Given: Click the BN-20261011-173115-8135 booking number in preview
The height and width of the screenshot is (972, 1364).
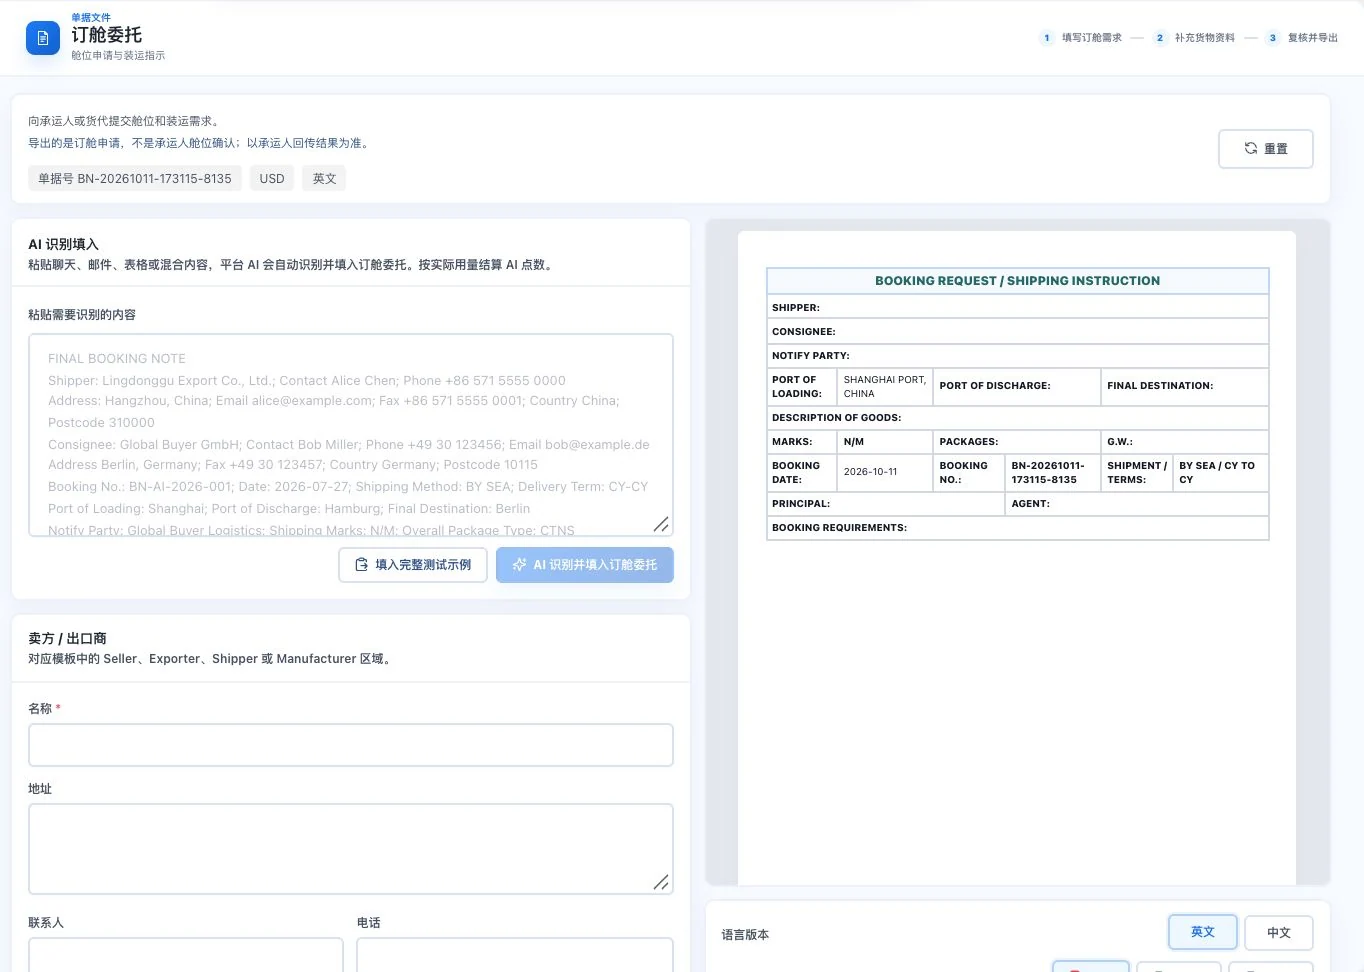Looking at the screenshot, I should [x=1053, y=473].
